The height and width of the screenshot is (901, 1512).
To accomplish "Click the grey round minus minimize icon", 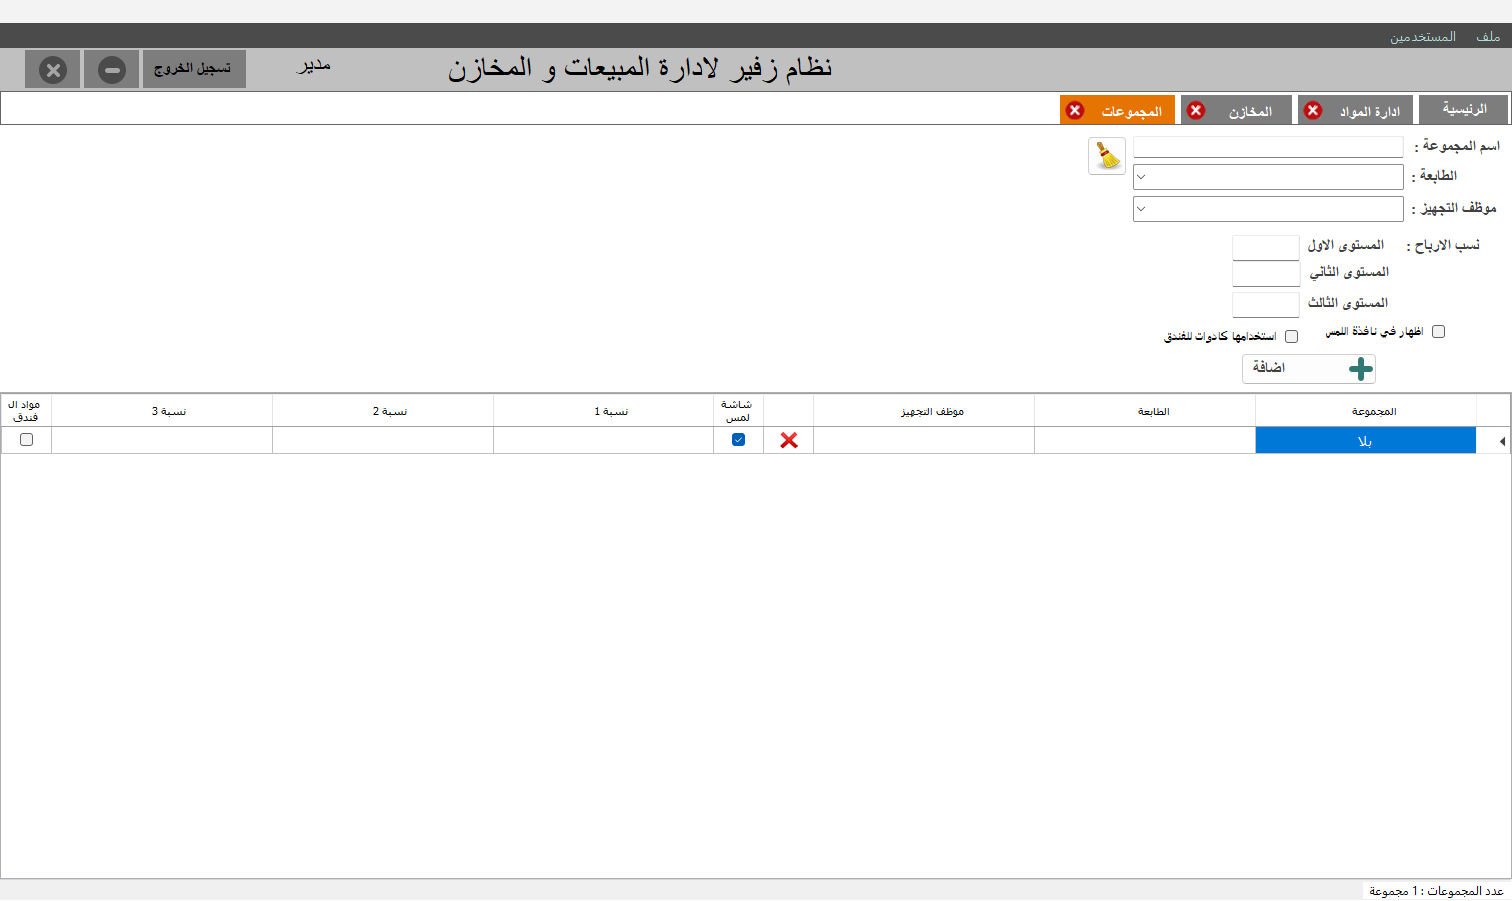I will tap(112, 70).
